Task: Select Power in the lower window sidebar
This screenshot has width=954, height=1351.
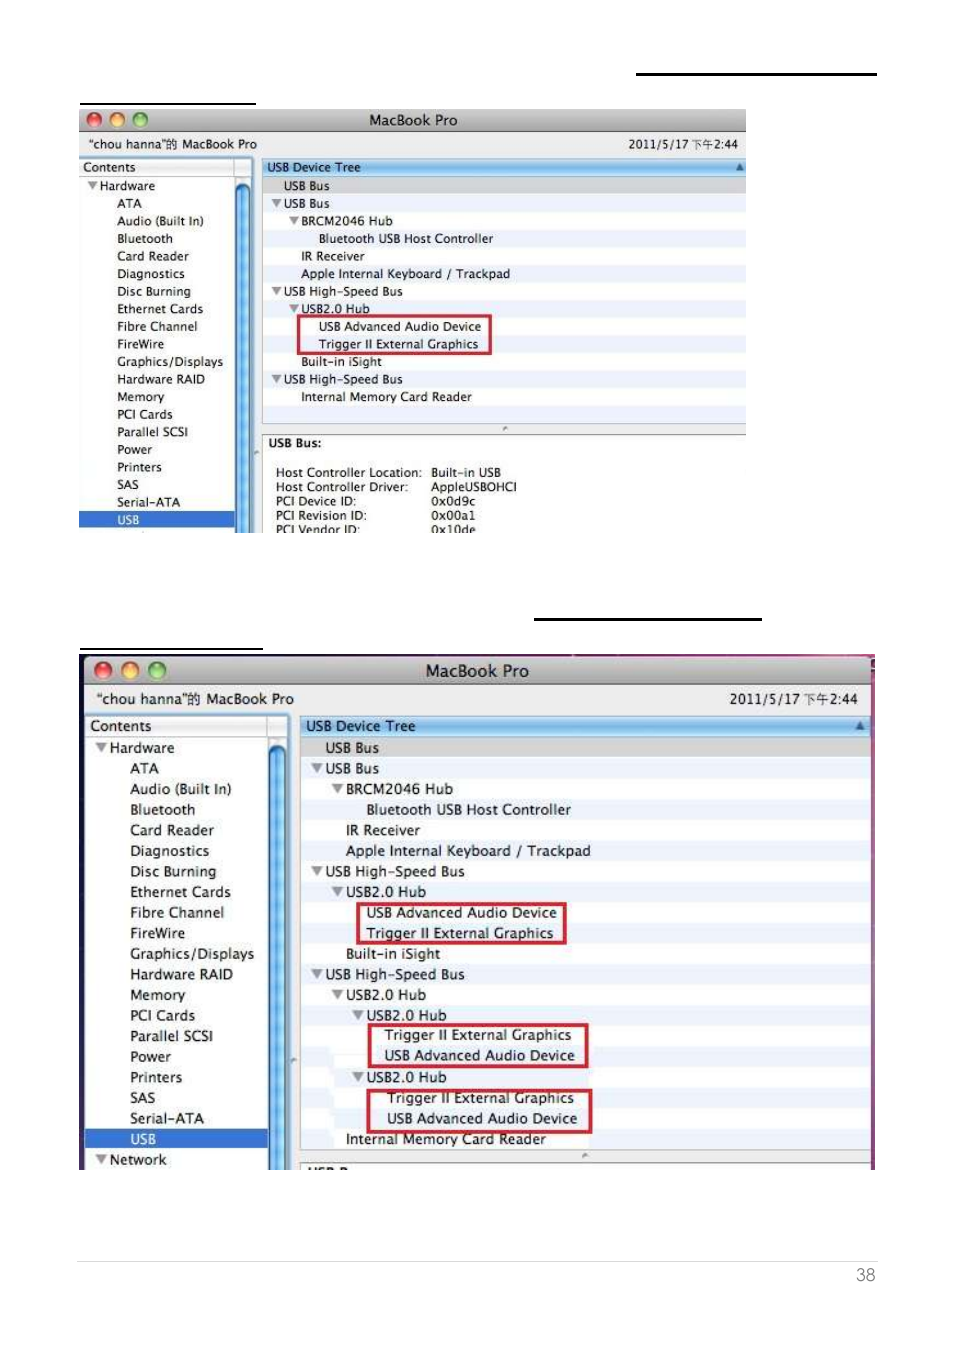Action: click(x=151, y=1057)
